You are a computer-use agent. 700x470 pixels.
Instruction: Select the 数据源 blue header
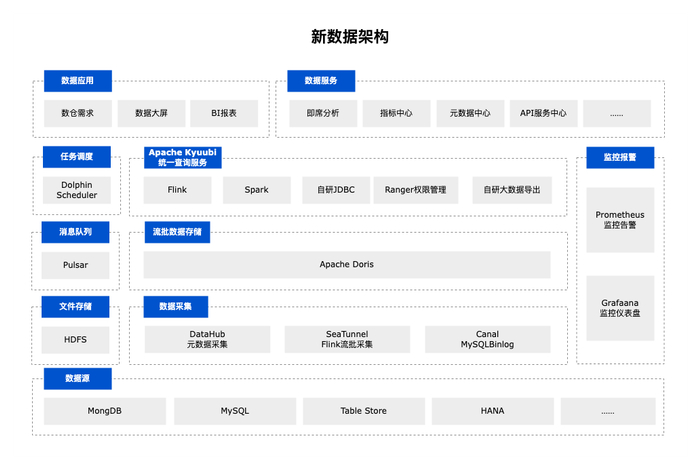[x=78, y=378]
